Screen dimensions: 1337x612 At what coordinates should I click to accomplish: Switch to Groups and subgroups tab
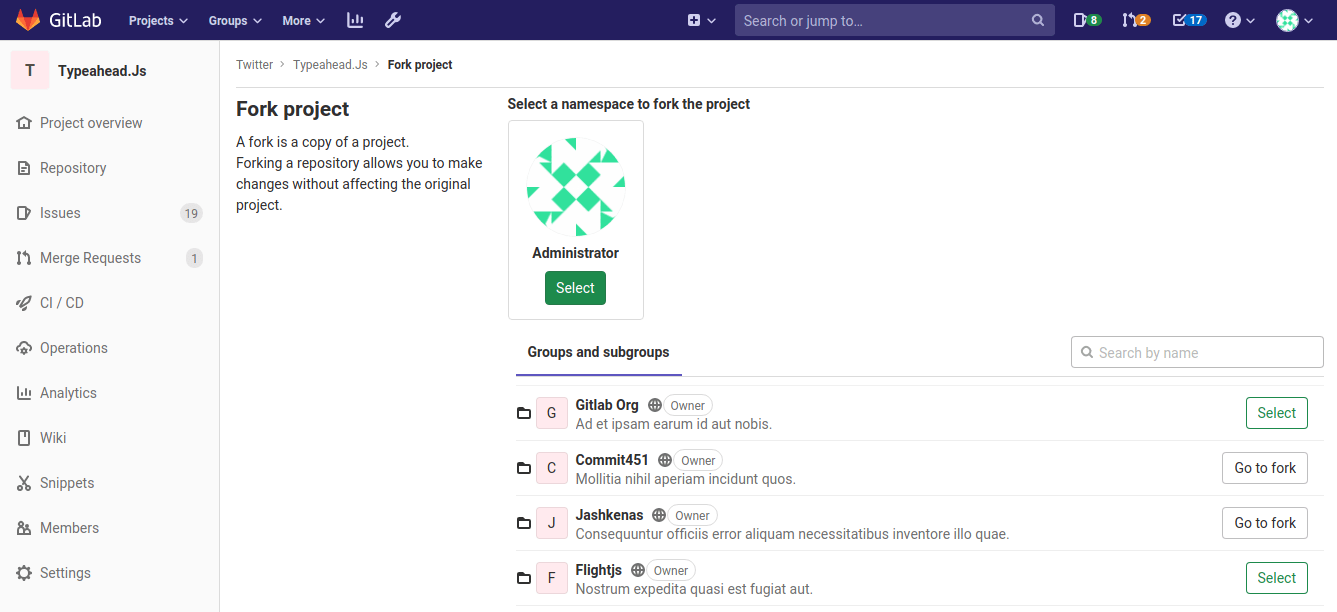coord(598,352)
